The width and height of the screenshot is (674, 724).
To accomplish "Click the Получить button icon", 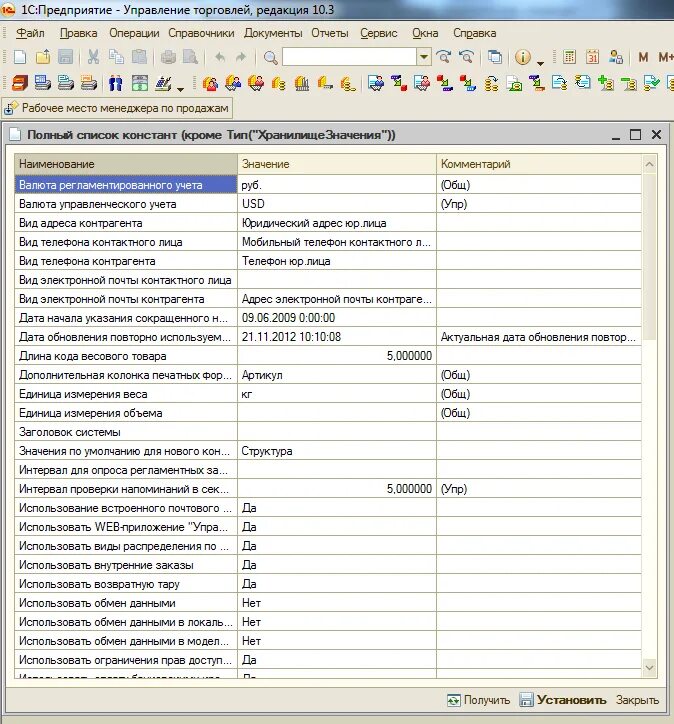I will pyautogui.click(x=453, y=700).
